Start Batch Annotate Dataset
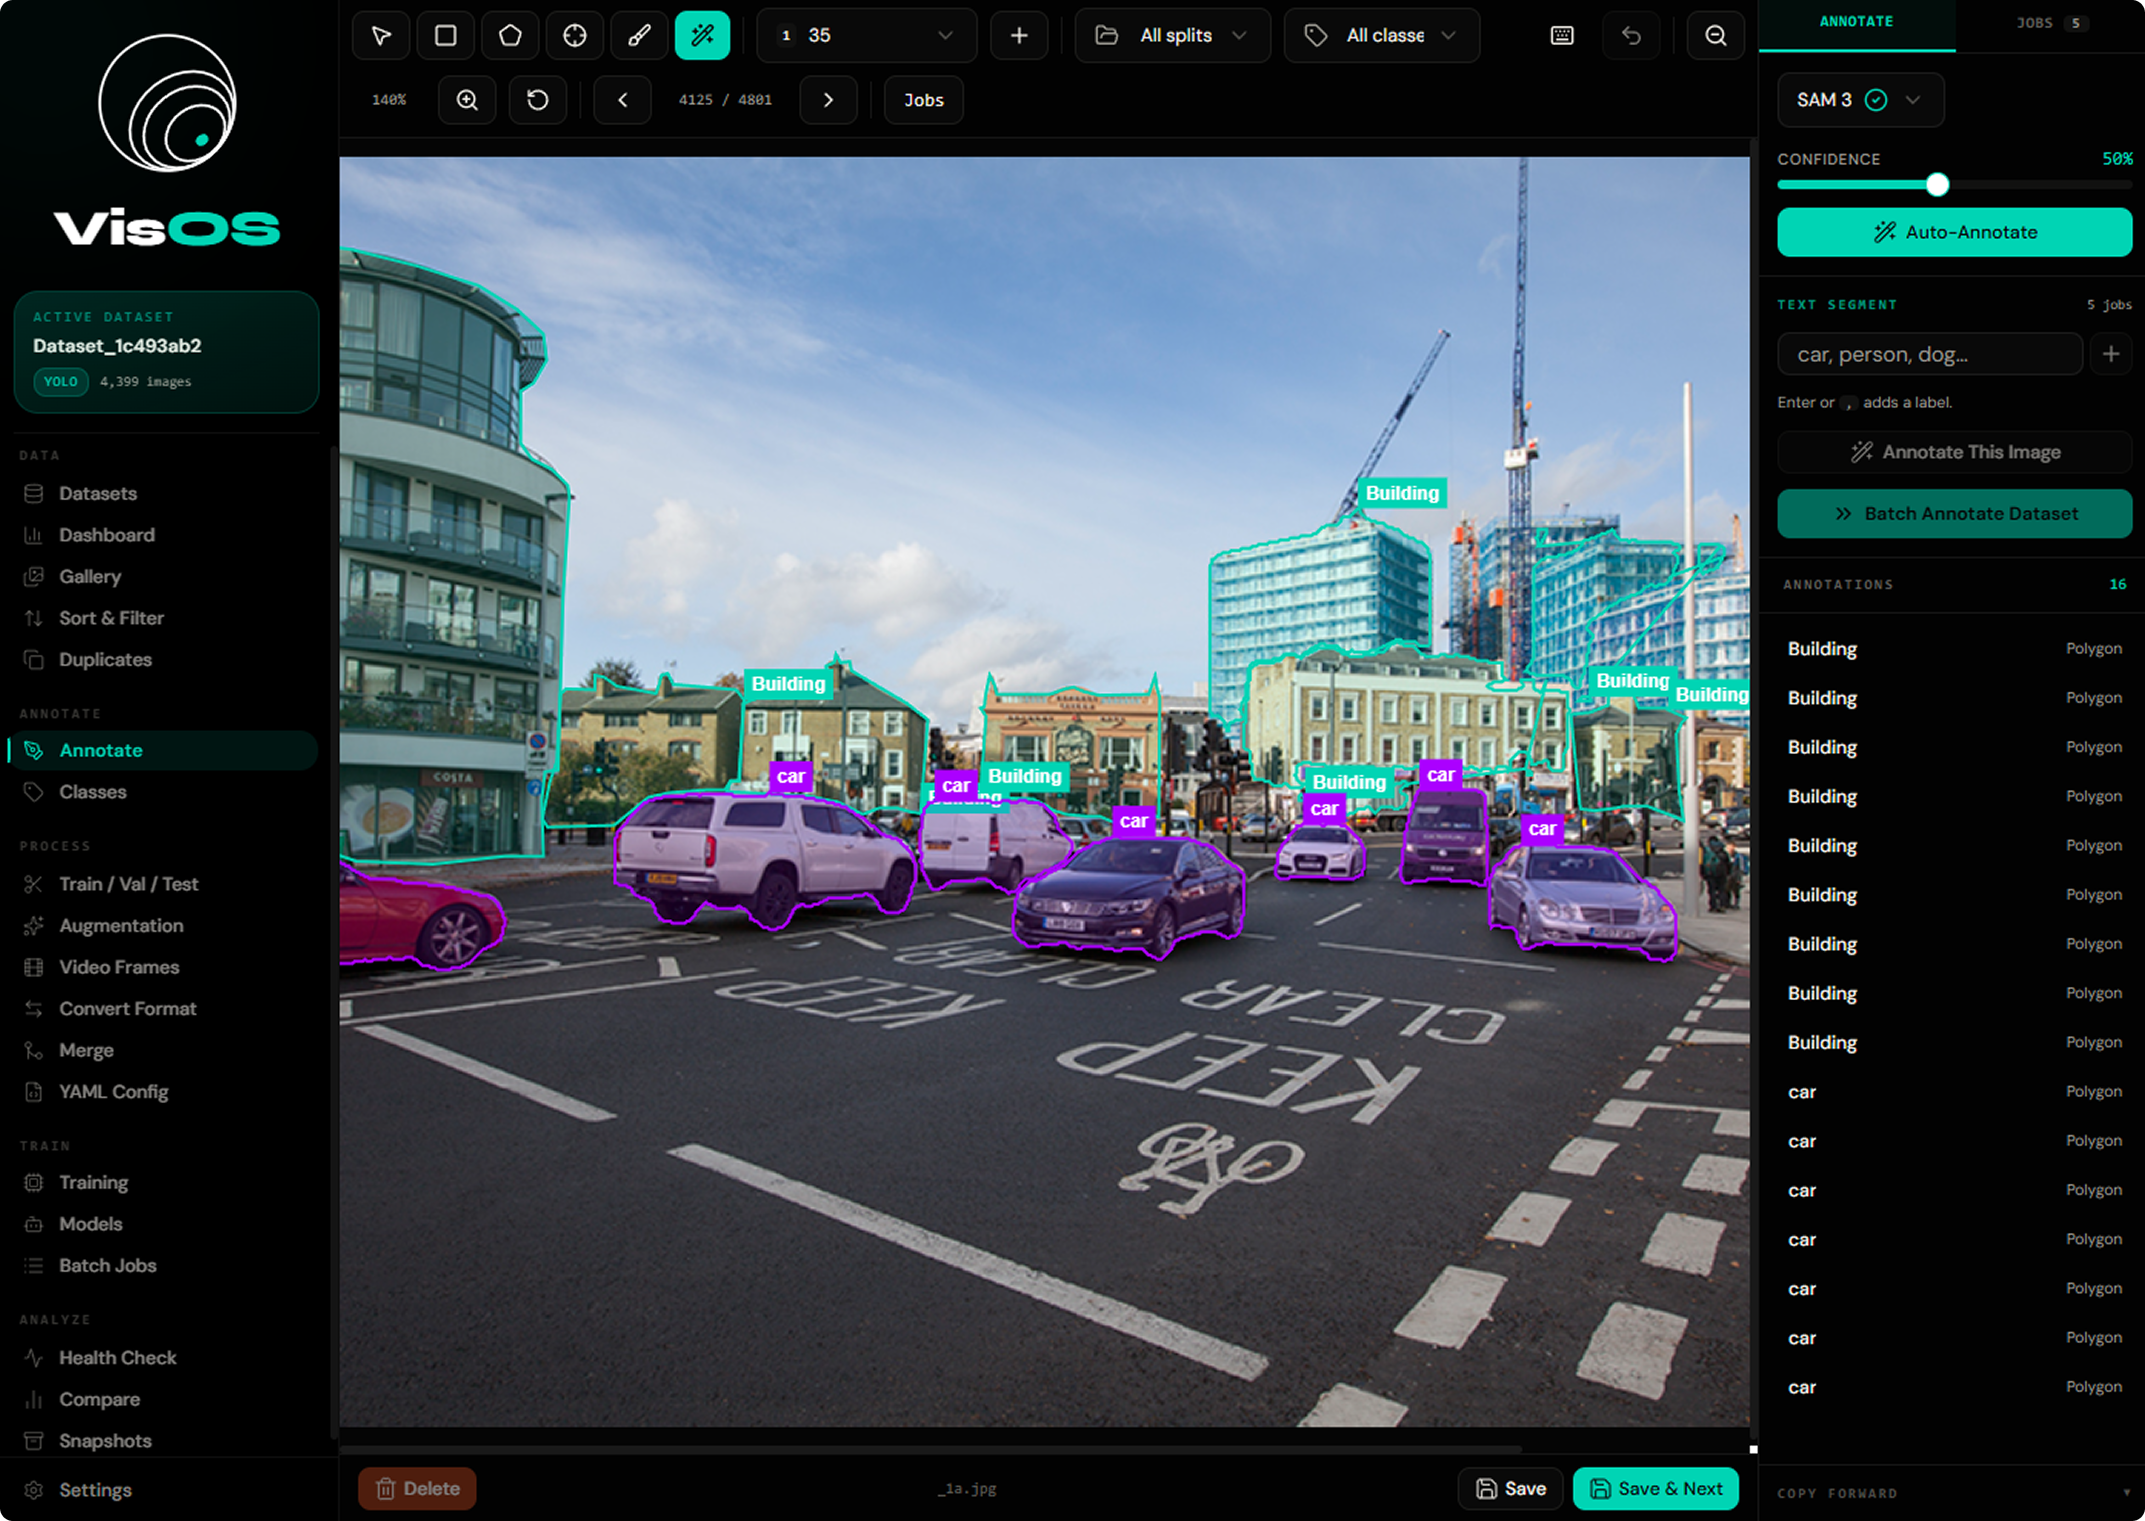The width and height of the screenshot is (2145, 1521). (x=1953, y=513)
